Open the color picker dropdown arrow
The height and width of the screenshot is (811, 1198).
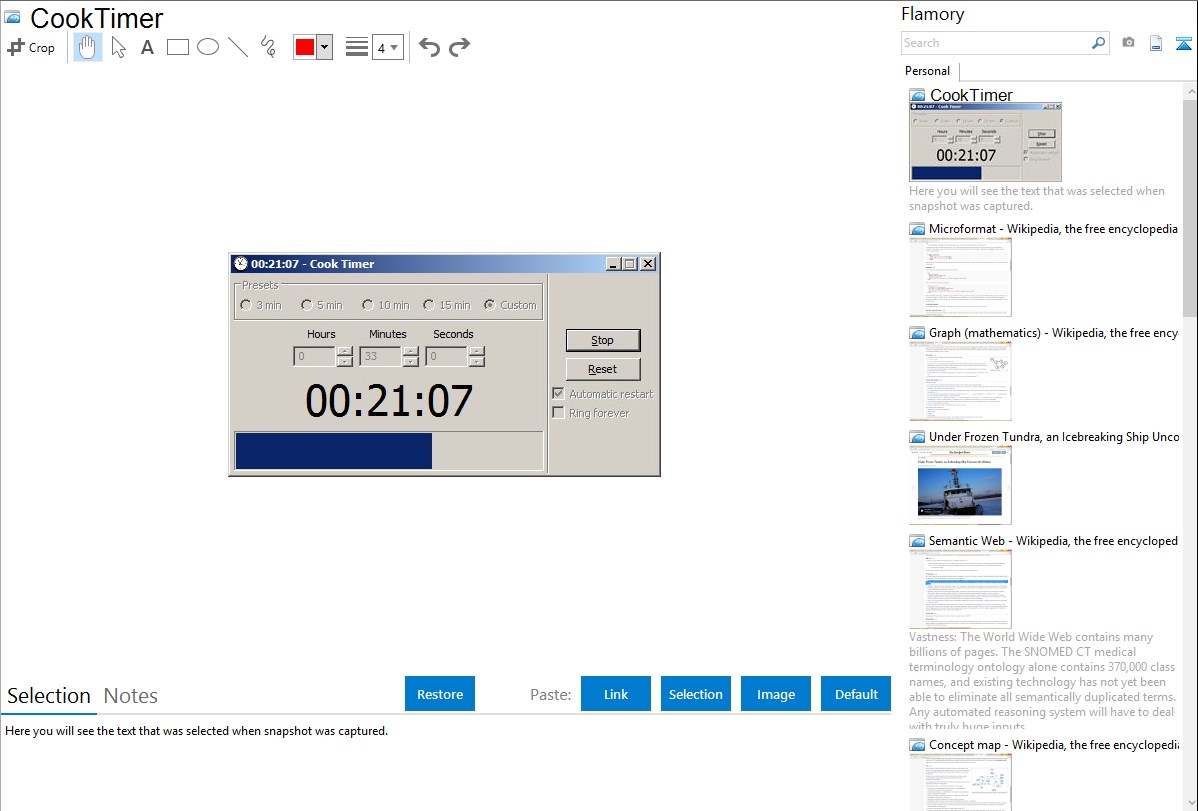[324, 47]
